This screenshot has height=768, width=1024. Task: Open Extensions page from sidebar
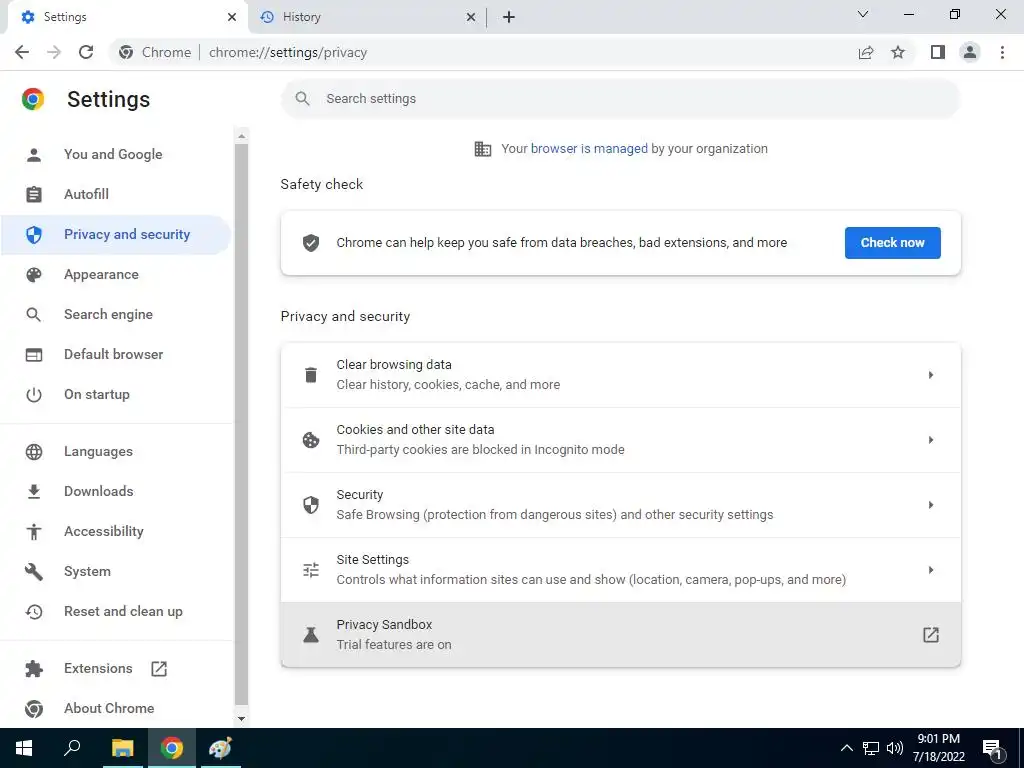[115, 668]
